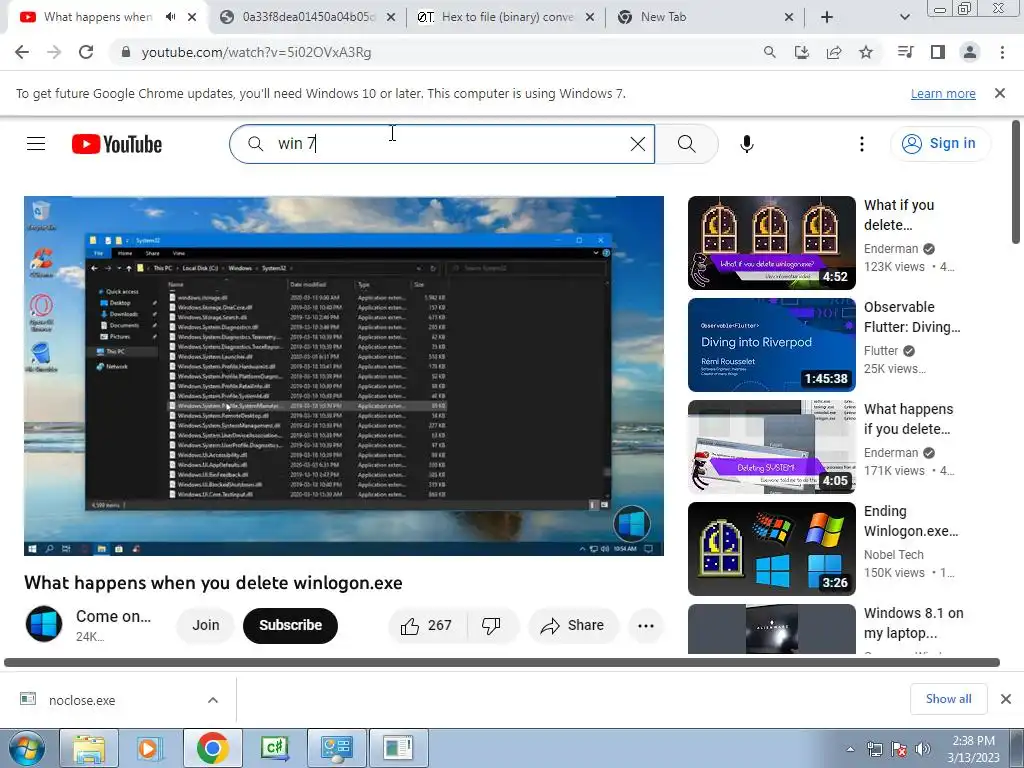The width and height of the screenshot is (1024, 768).
Task: Open the YouTube hamburger guide menu
Action: (36, 144)
